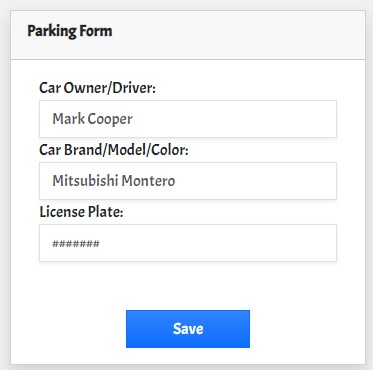Focus the License Plate input field

188,243
